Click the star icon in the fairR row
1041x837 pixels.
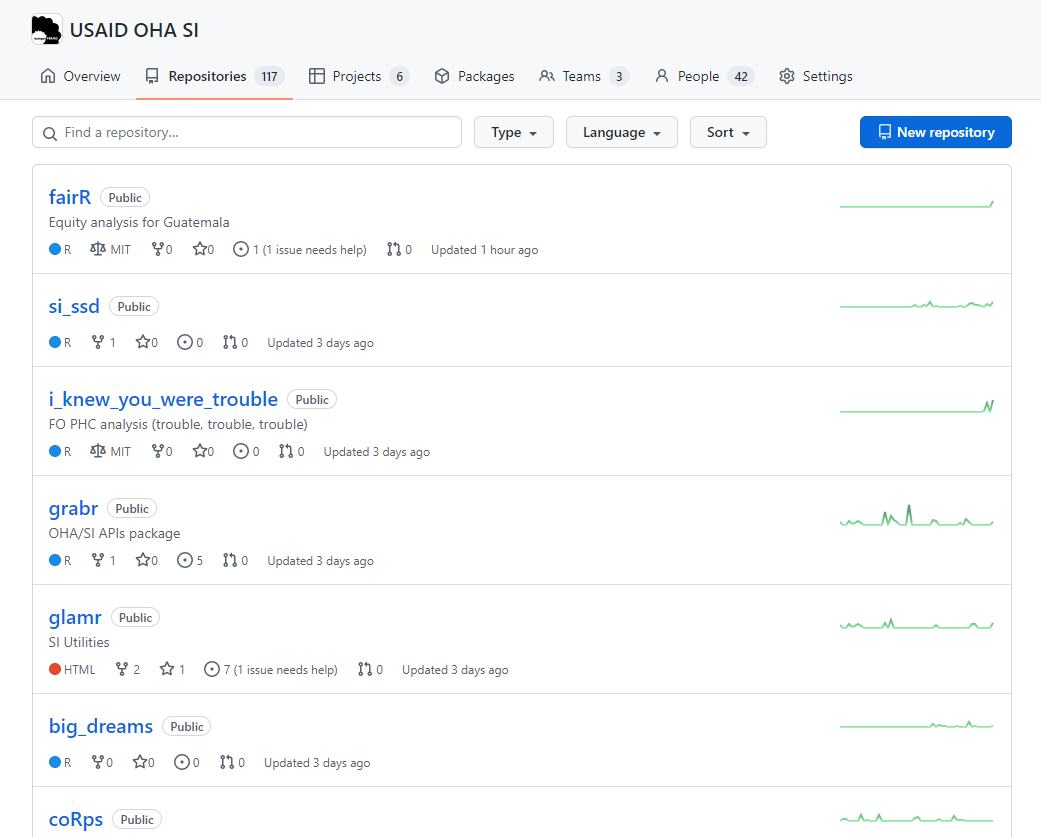click(x=199, y=249)
